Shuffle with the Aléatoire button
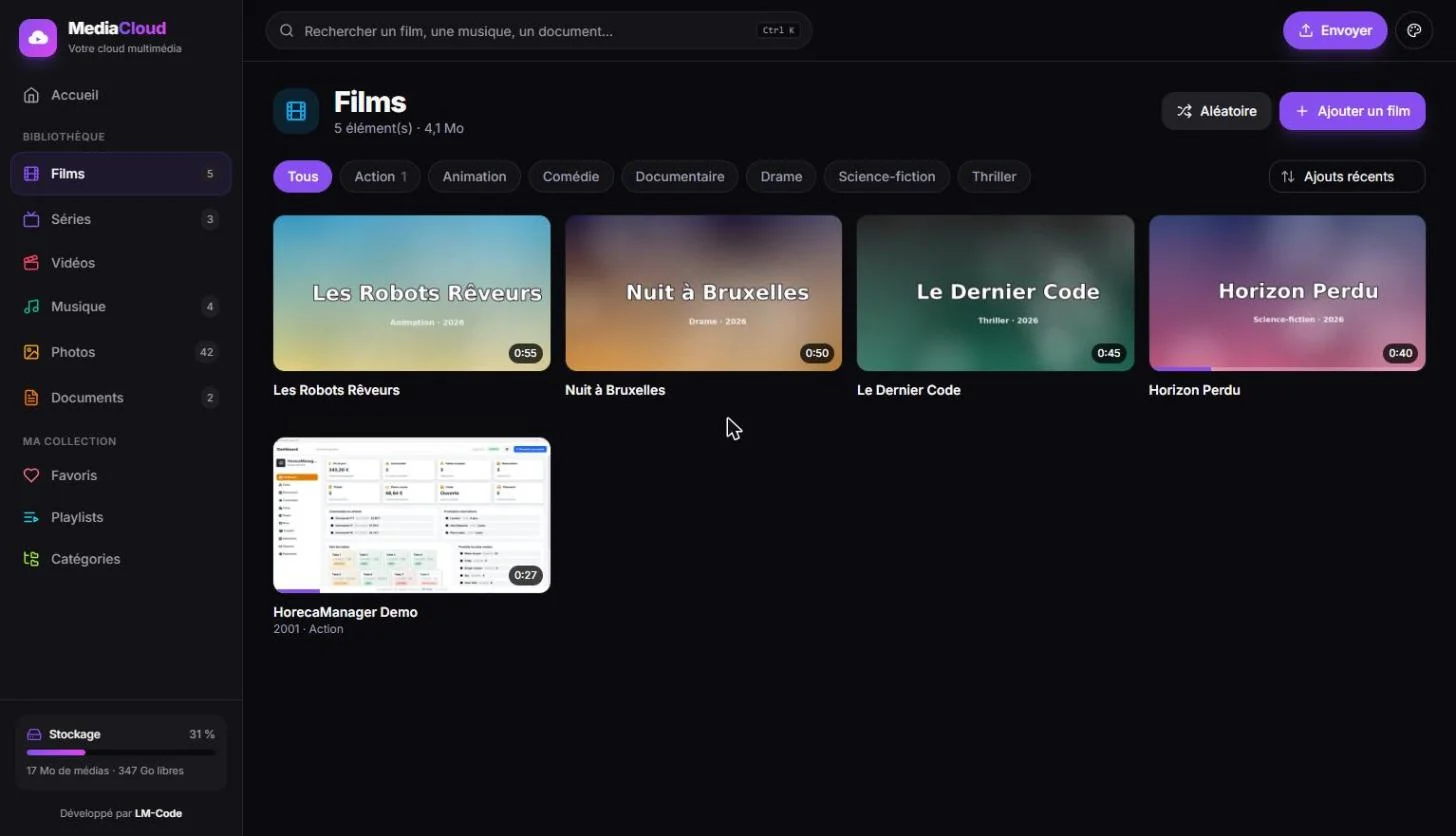Screen dimensions: 1456x836 click(1216, 111)
